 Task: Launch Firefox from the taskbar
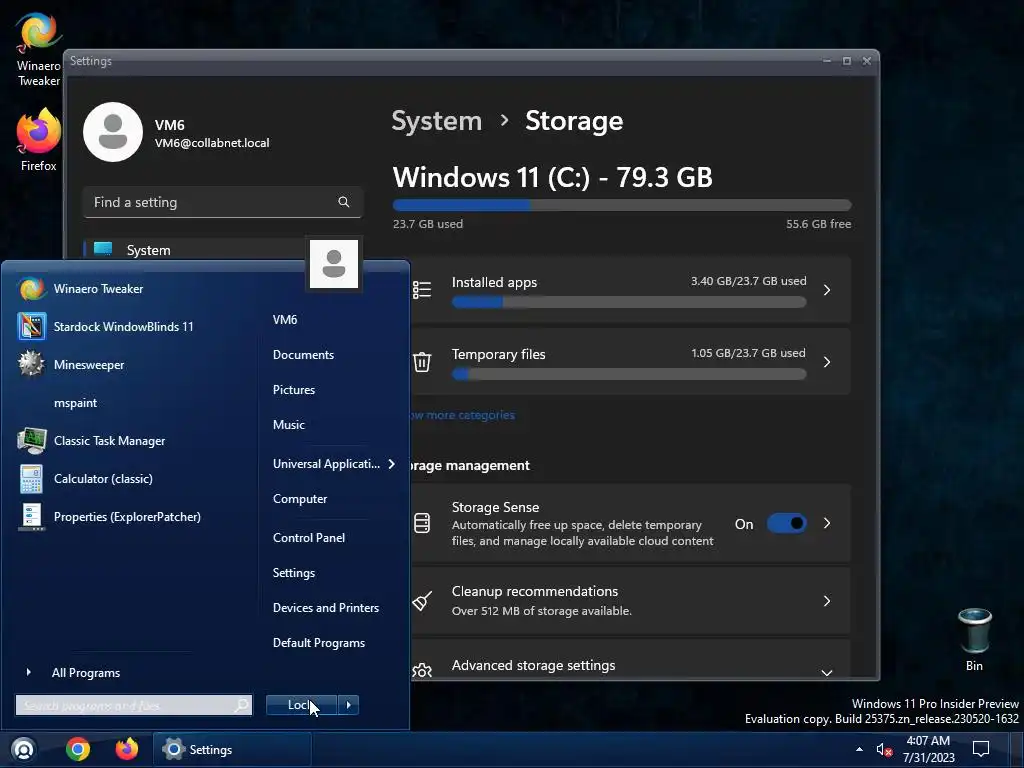pyautogui.click(x=127, y=749)
